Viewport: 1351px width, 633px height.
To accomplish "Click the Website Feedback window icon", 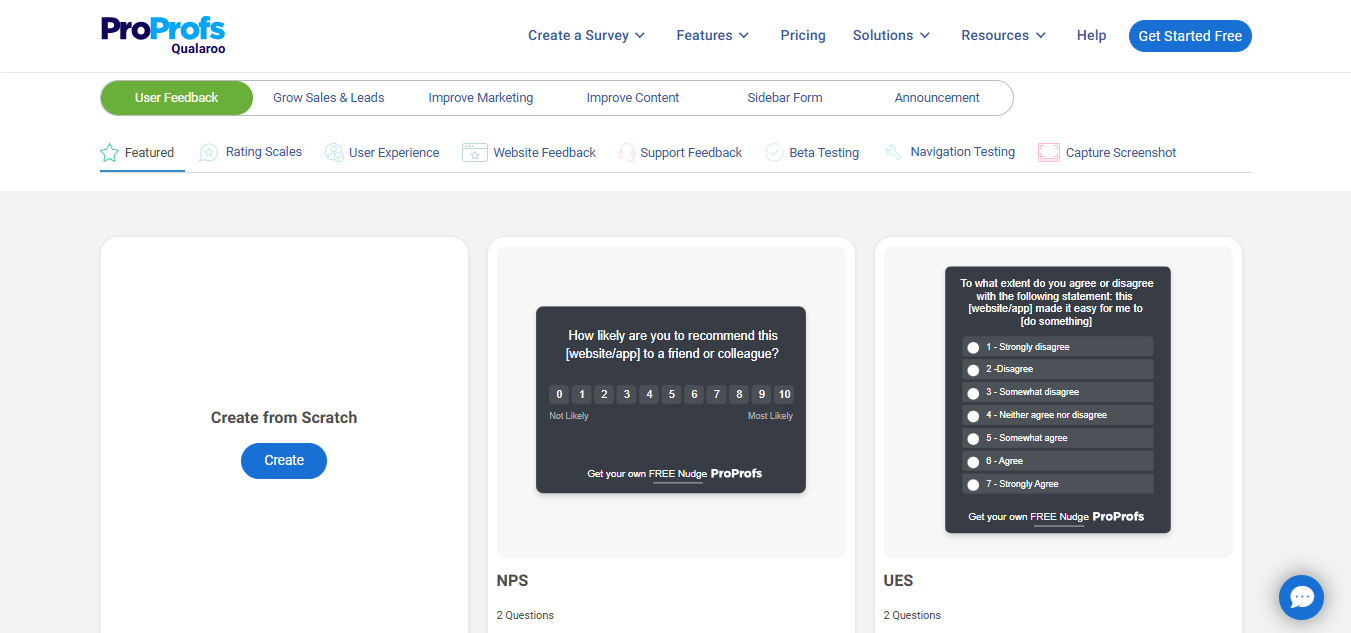I will click(474, 153).
